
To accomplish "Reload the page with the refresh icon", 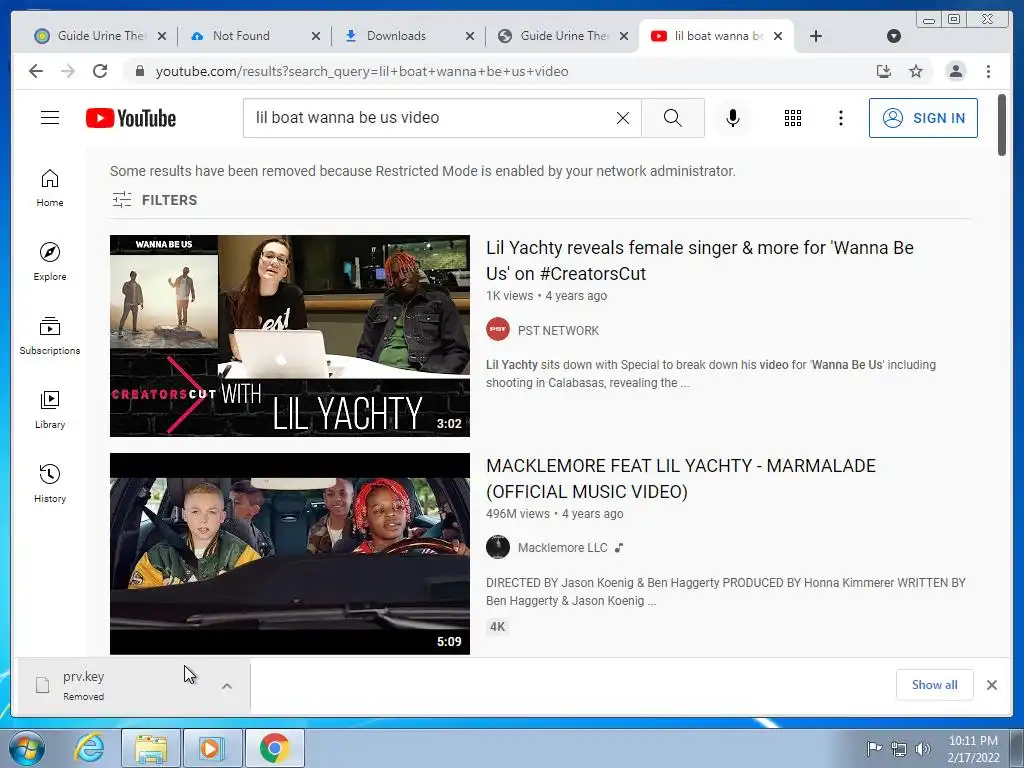I will [100, 71].
